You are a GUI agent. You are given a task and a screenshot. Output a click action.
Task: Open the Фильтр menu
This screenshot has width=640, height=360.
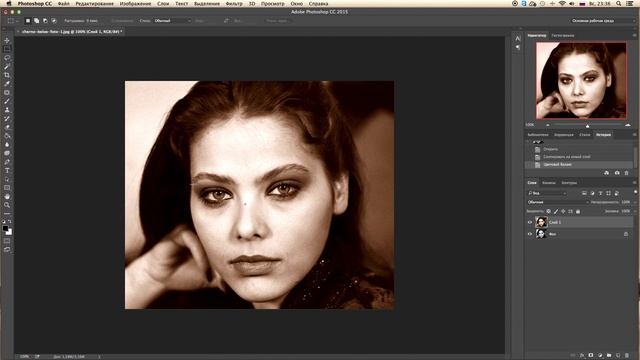(x=234, y=4)
